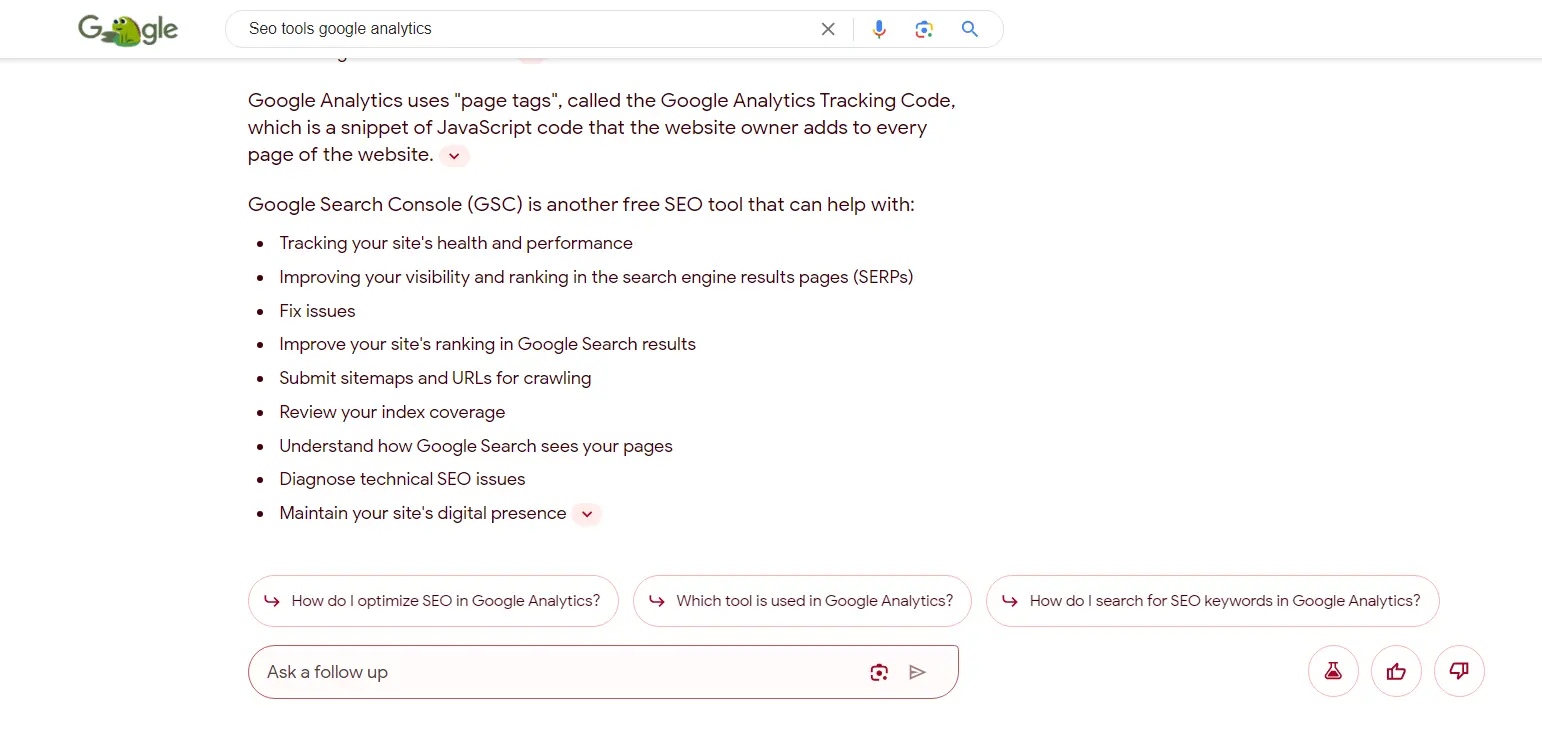Click 'Submit sitemaps and URLs for crawling'

click(x=435, y=378)
